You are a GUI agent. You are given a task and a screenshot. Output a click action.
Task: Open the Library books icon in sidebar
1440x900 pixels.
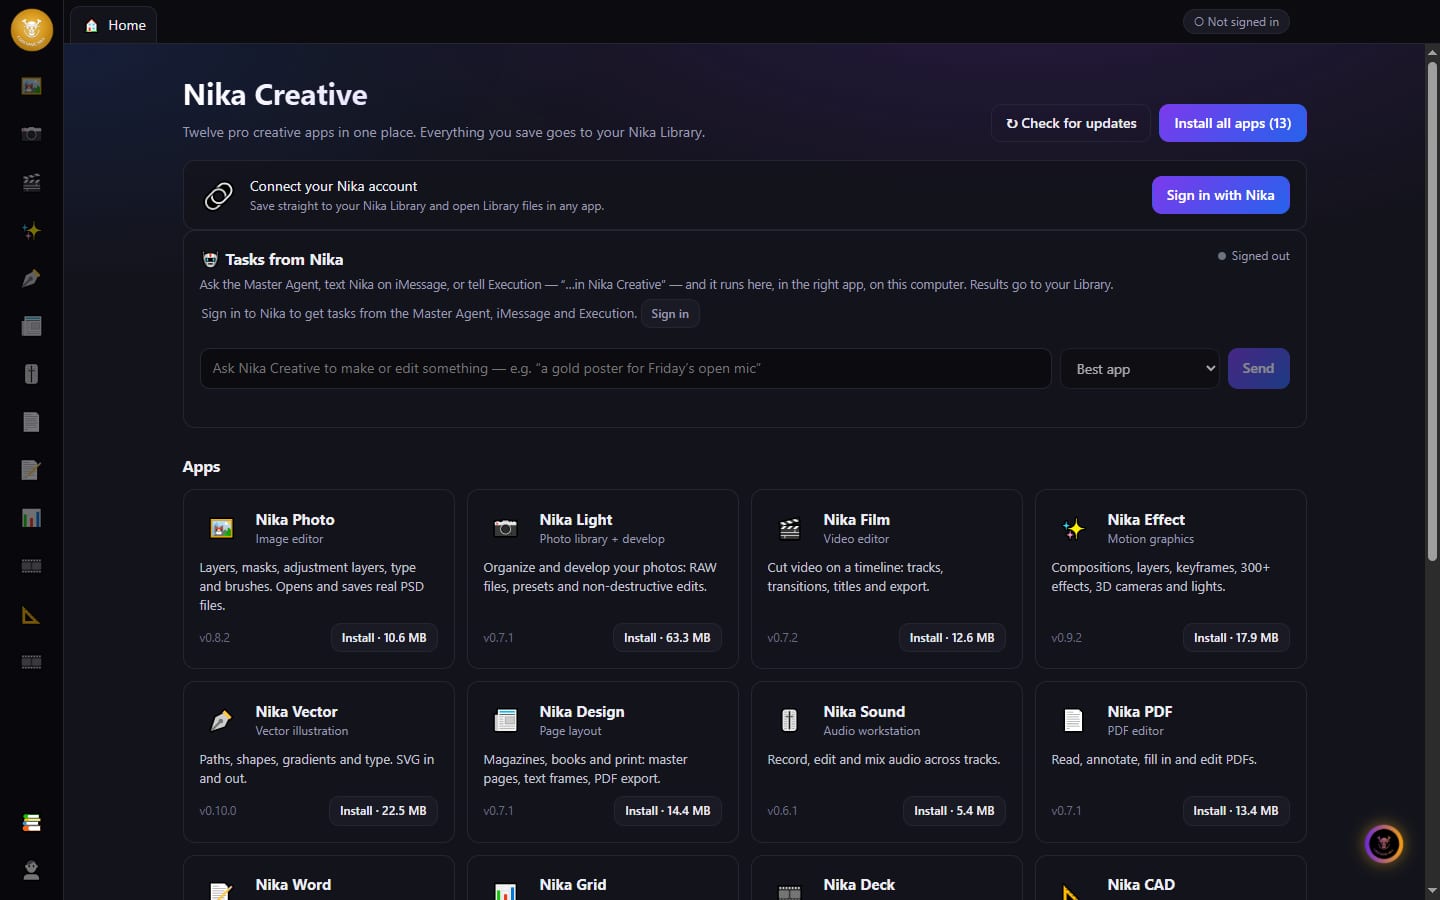31,822
